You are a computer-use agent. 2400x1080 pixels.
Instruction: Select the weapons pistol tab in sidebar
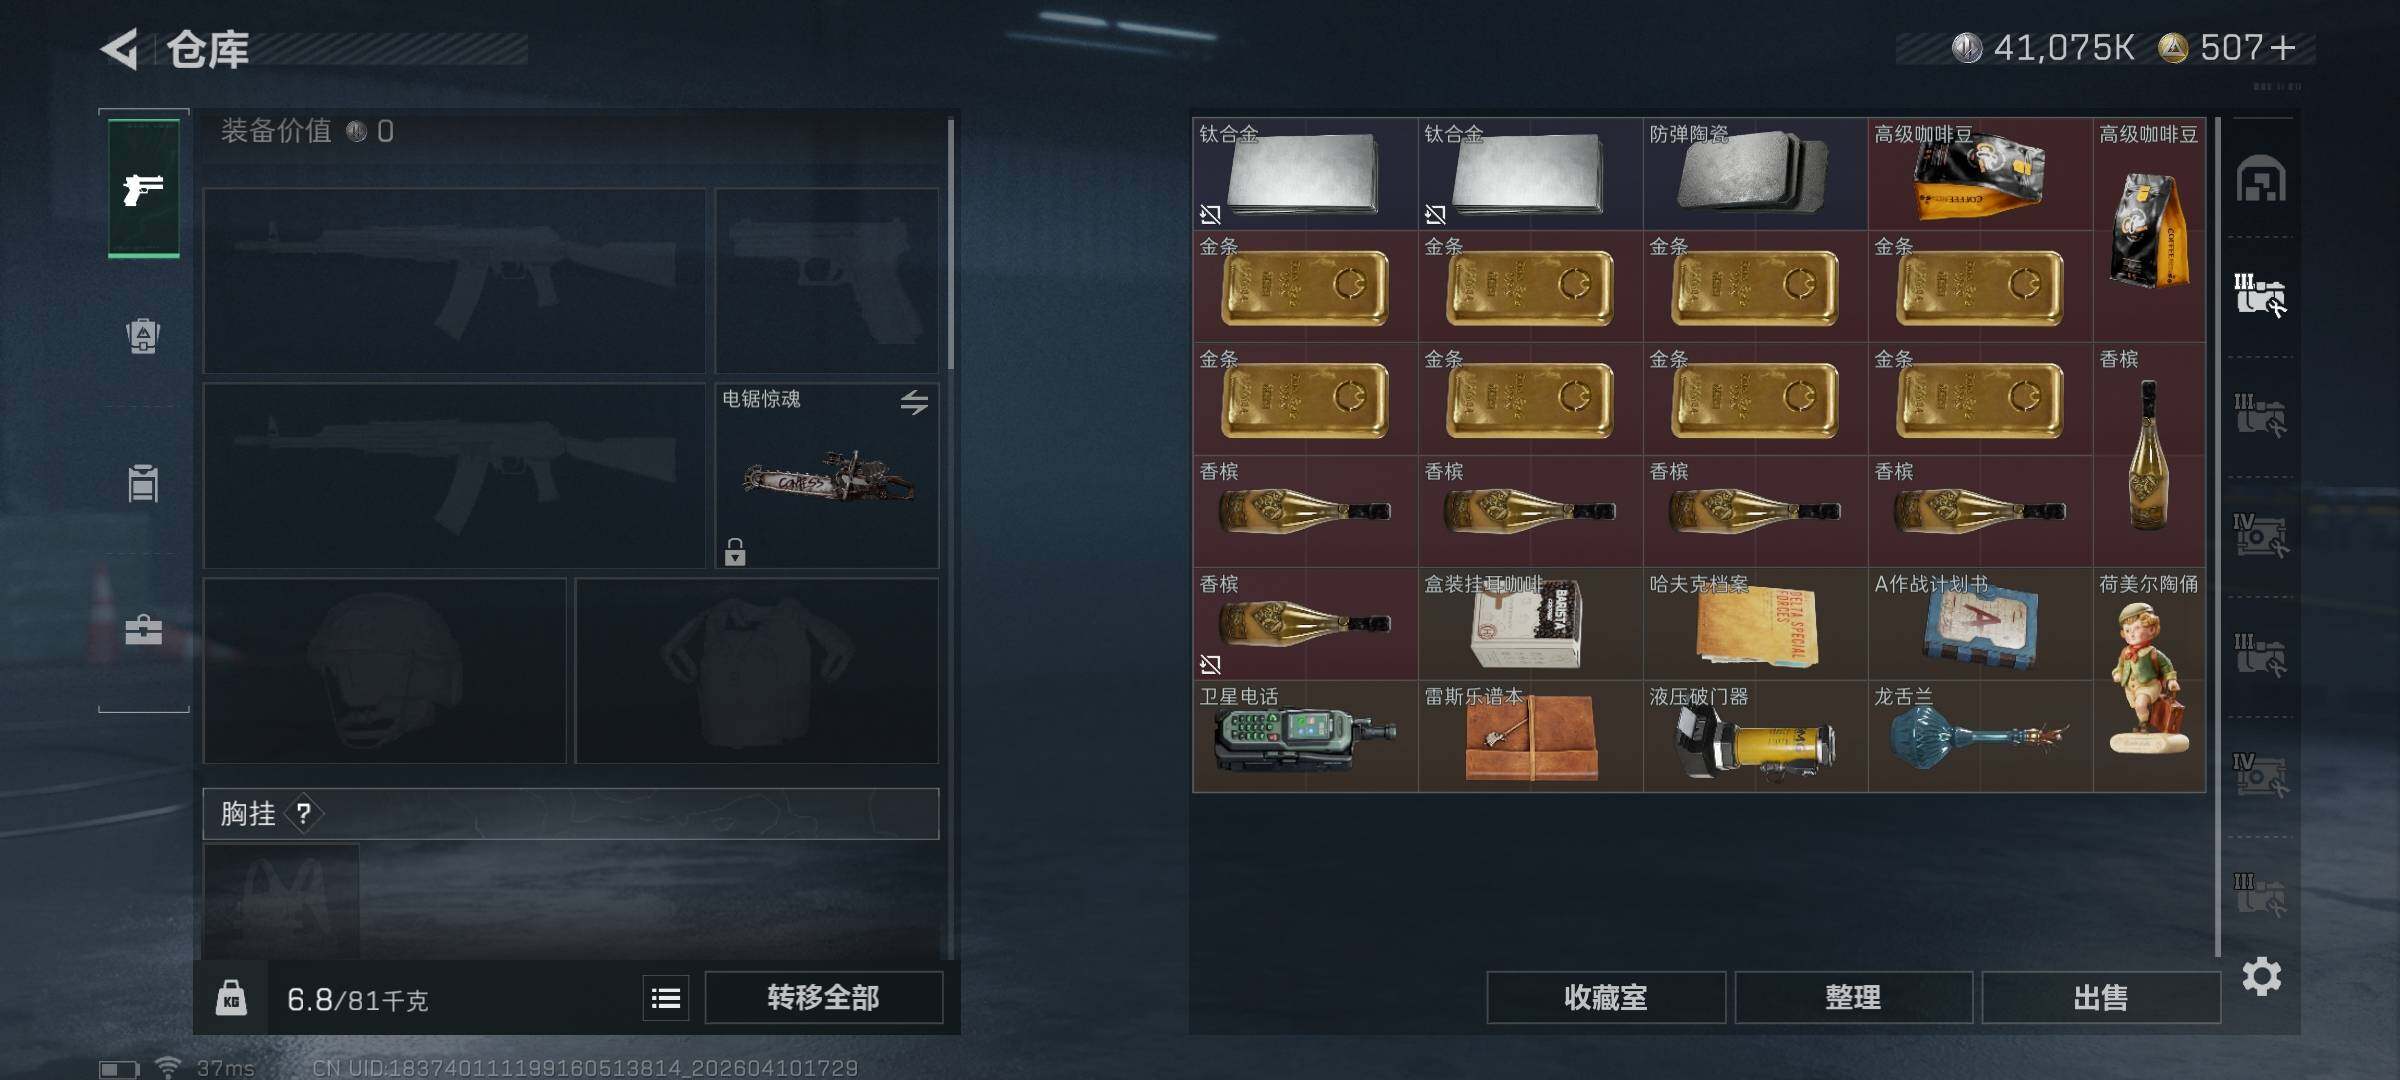click(144, 188)
